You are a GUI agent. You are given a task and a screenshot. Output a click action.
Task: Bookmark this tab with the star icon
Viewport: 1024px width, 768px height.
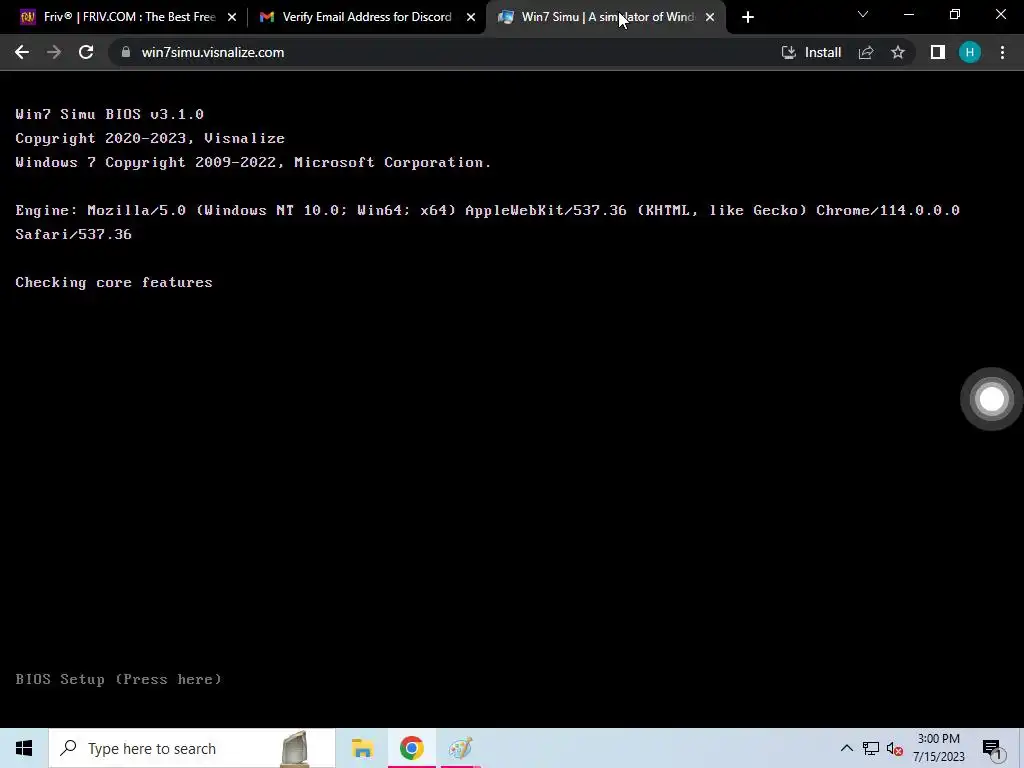[898, 52]
